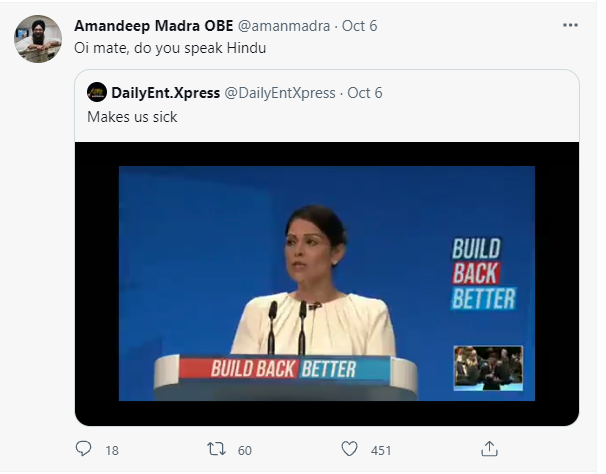This screenshot has width=606, height=474.
Task: Open the three-dot more options menu
Action: [x=570, y=24]
